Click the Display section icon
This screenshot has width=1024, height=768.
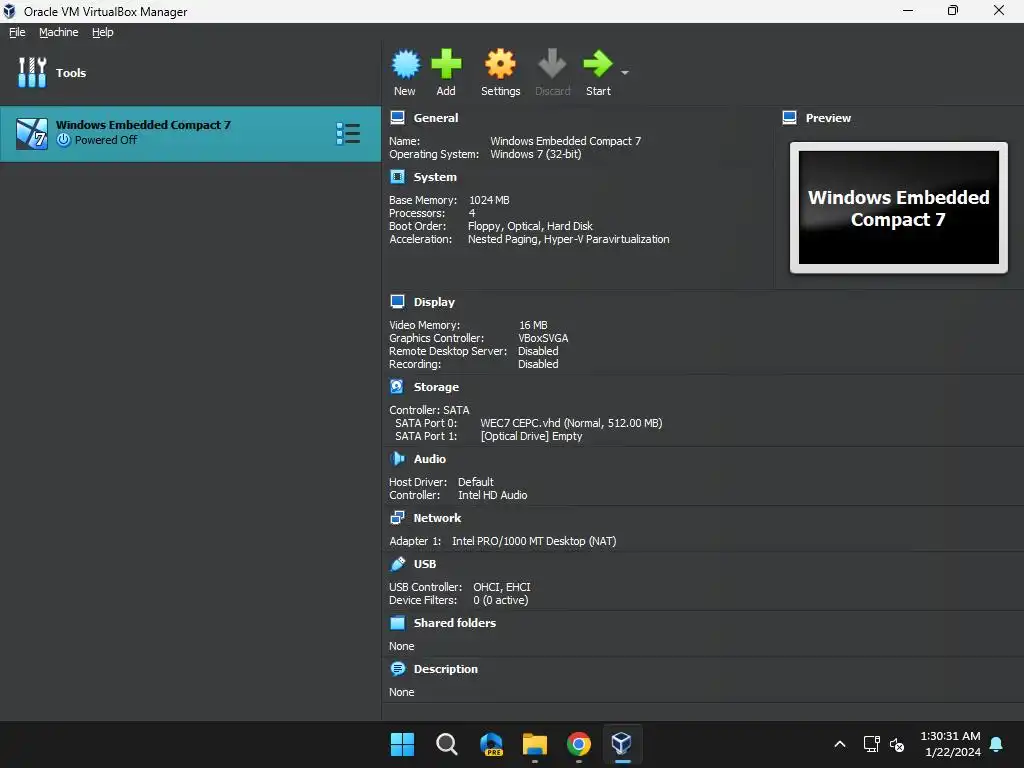click(397, 301)
